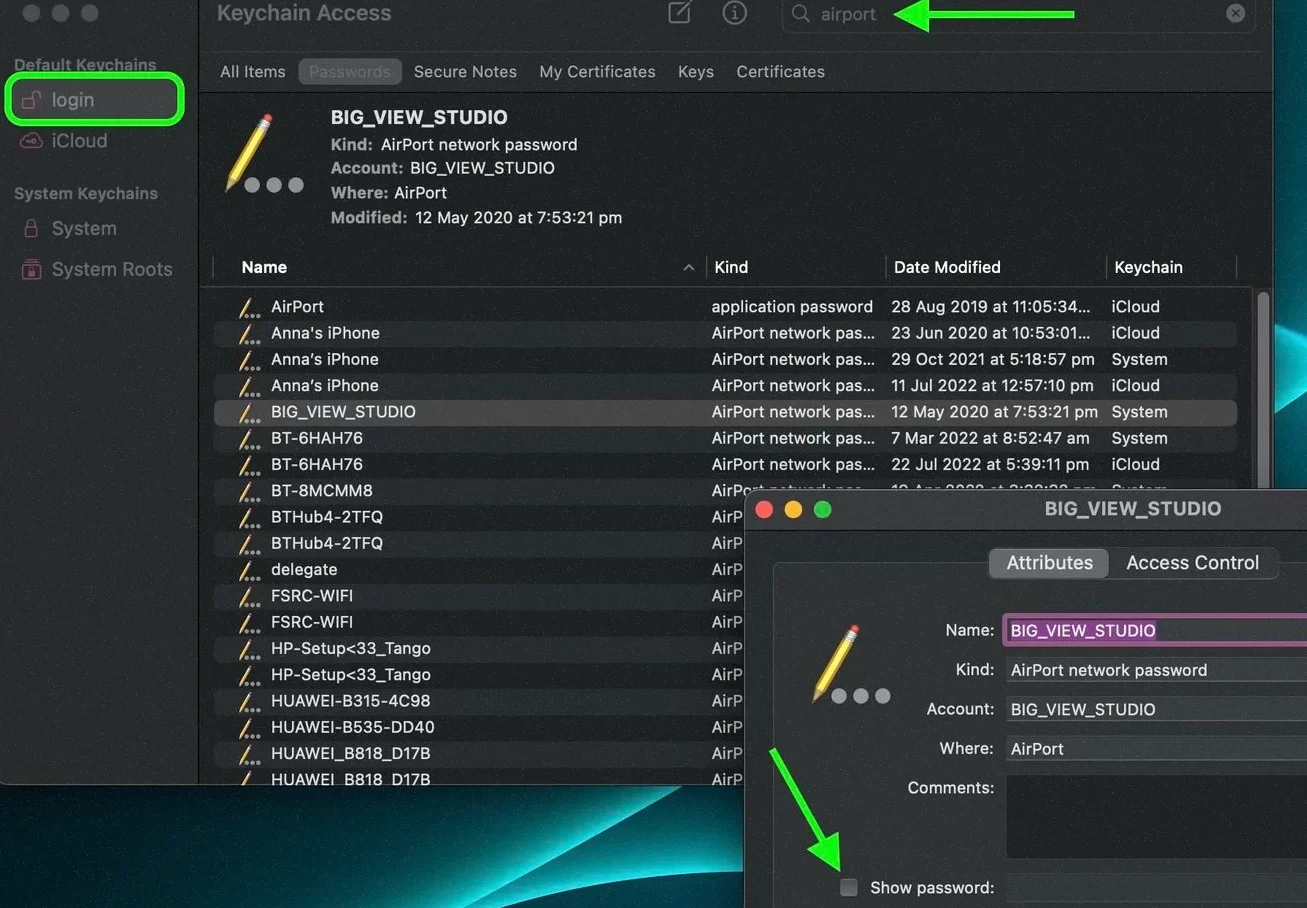Open the info (i) icon in the toolbar
This screenshot has width=1307, height=908.
(x=734, y=13)
